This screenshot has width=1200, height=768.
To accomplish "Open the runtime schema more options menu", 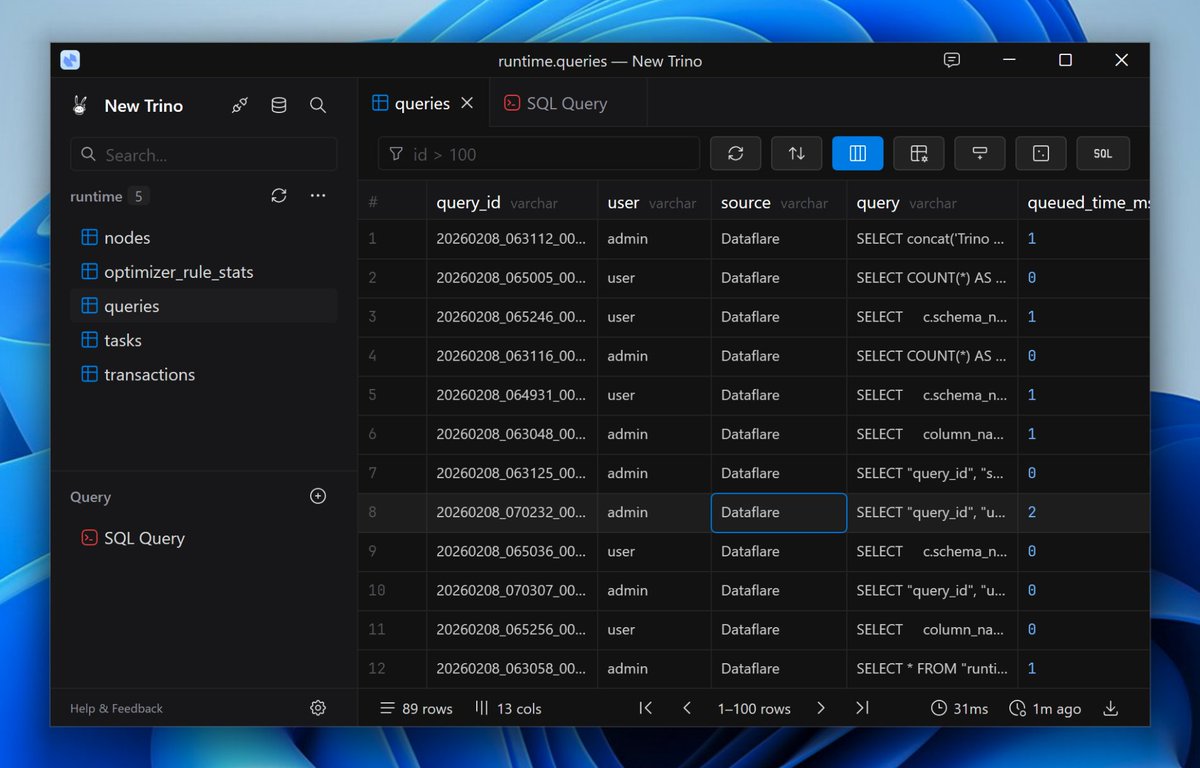I will (x=318, y=196).
